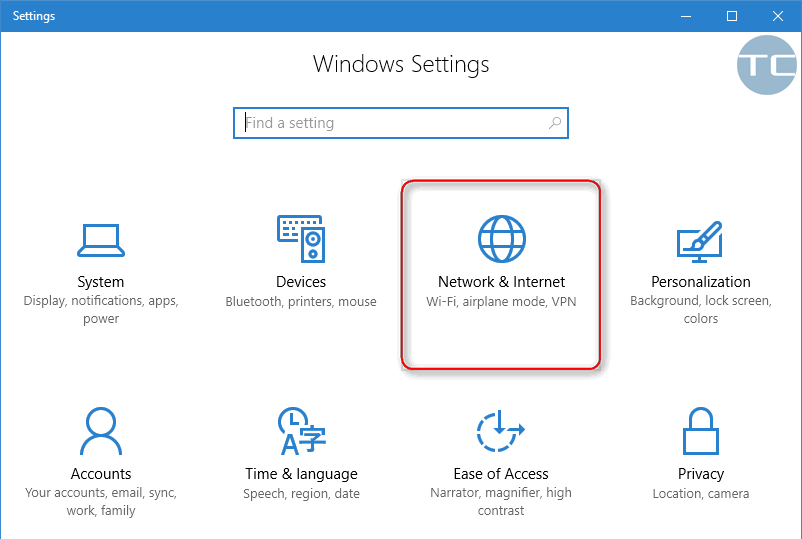The height and width of the screenshot is (539, 802).
Task: Click 'Speech, region, date' description
Action: point(301,494)
